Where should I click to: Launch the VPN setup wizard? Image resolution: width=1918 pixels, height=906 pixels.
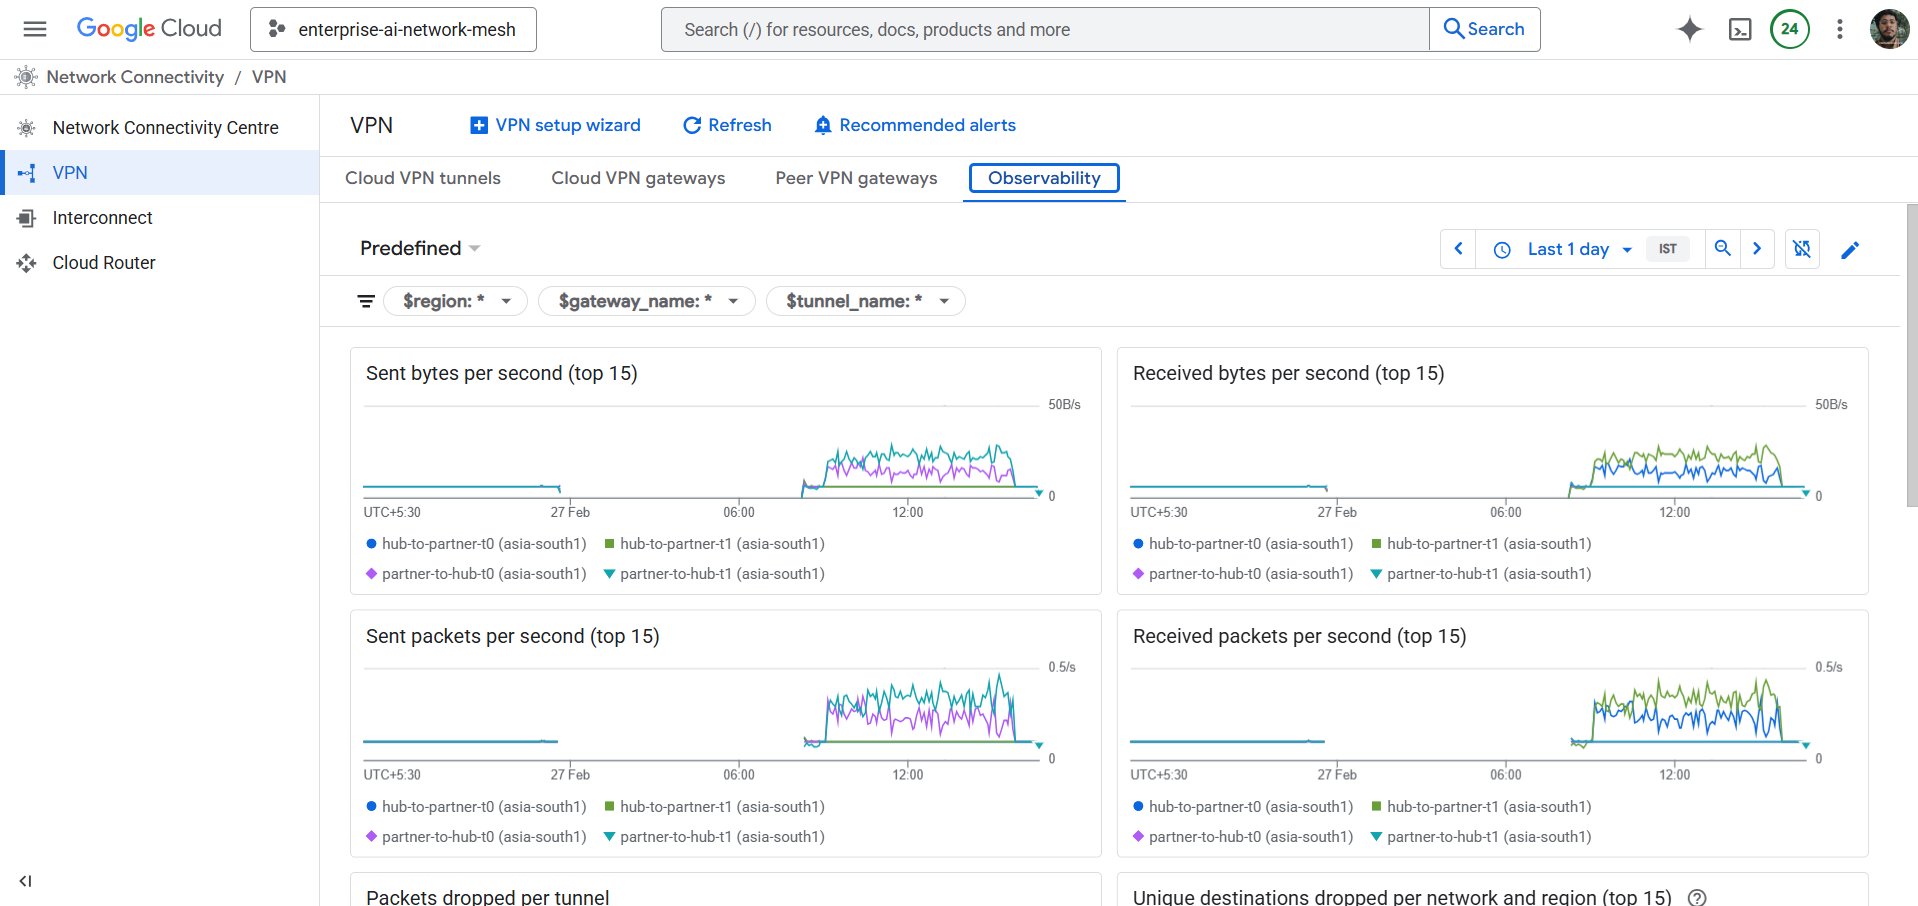click(x=555, y=125)
